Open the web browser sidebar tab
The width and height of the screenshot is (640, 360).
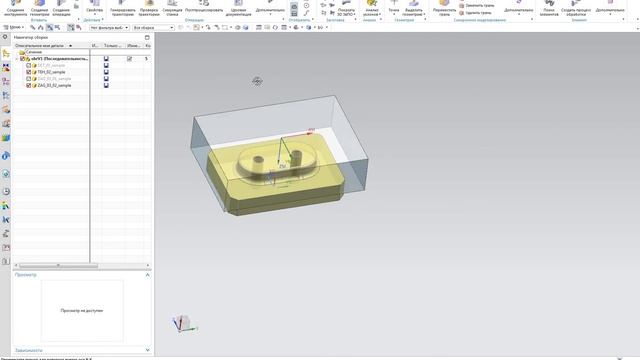[x=6, y=174]
